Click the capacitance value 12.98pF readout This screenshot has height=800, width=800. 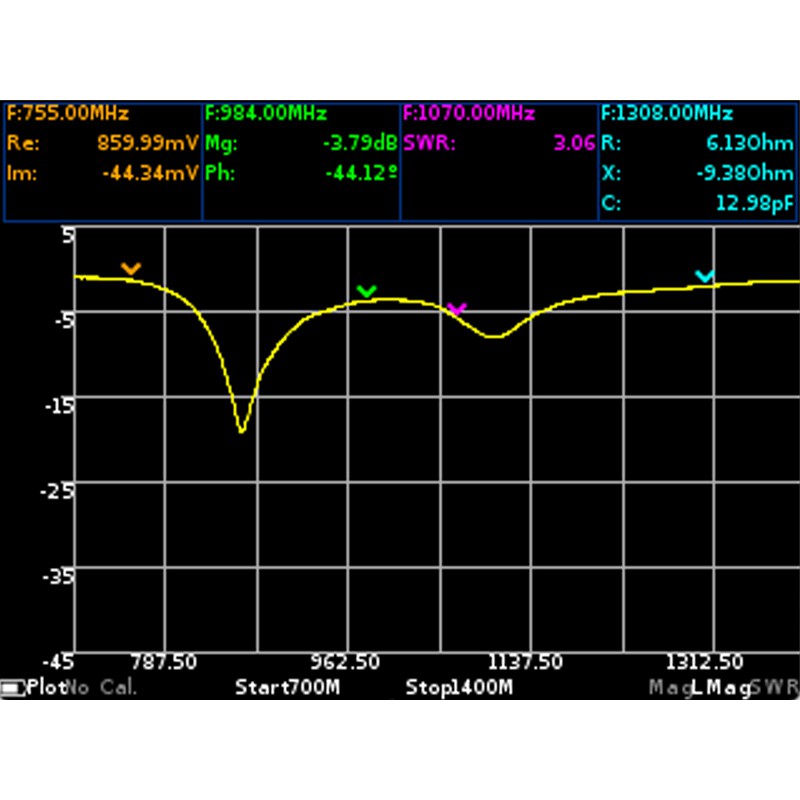click(x=755, y=204)
